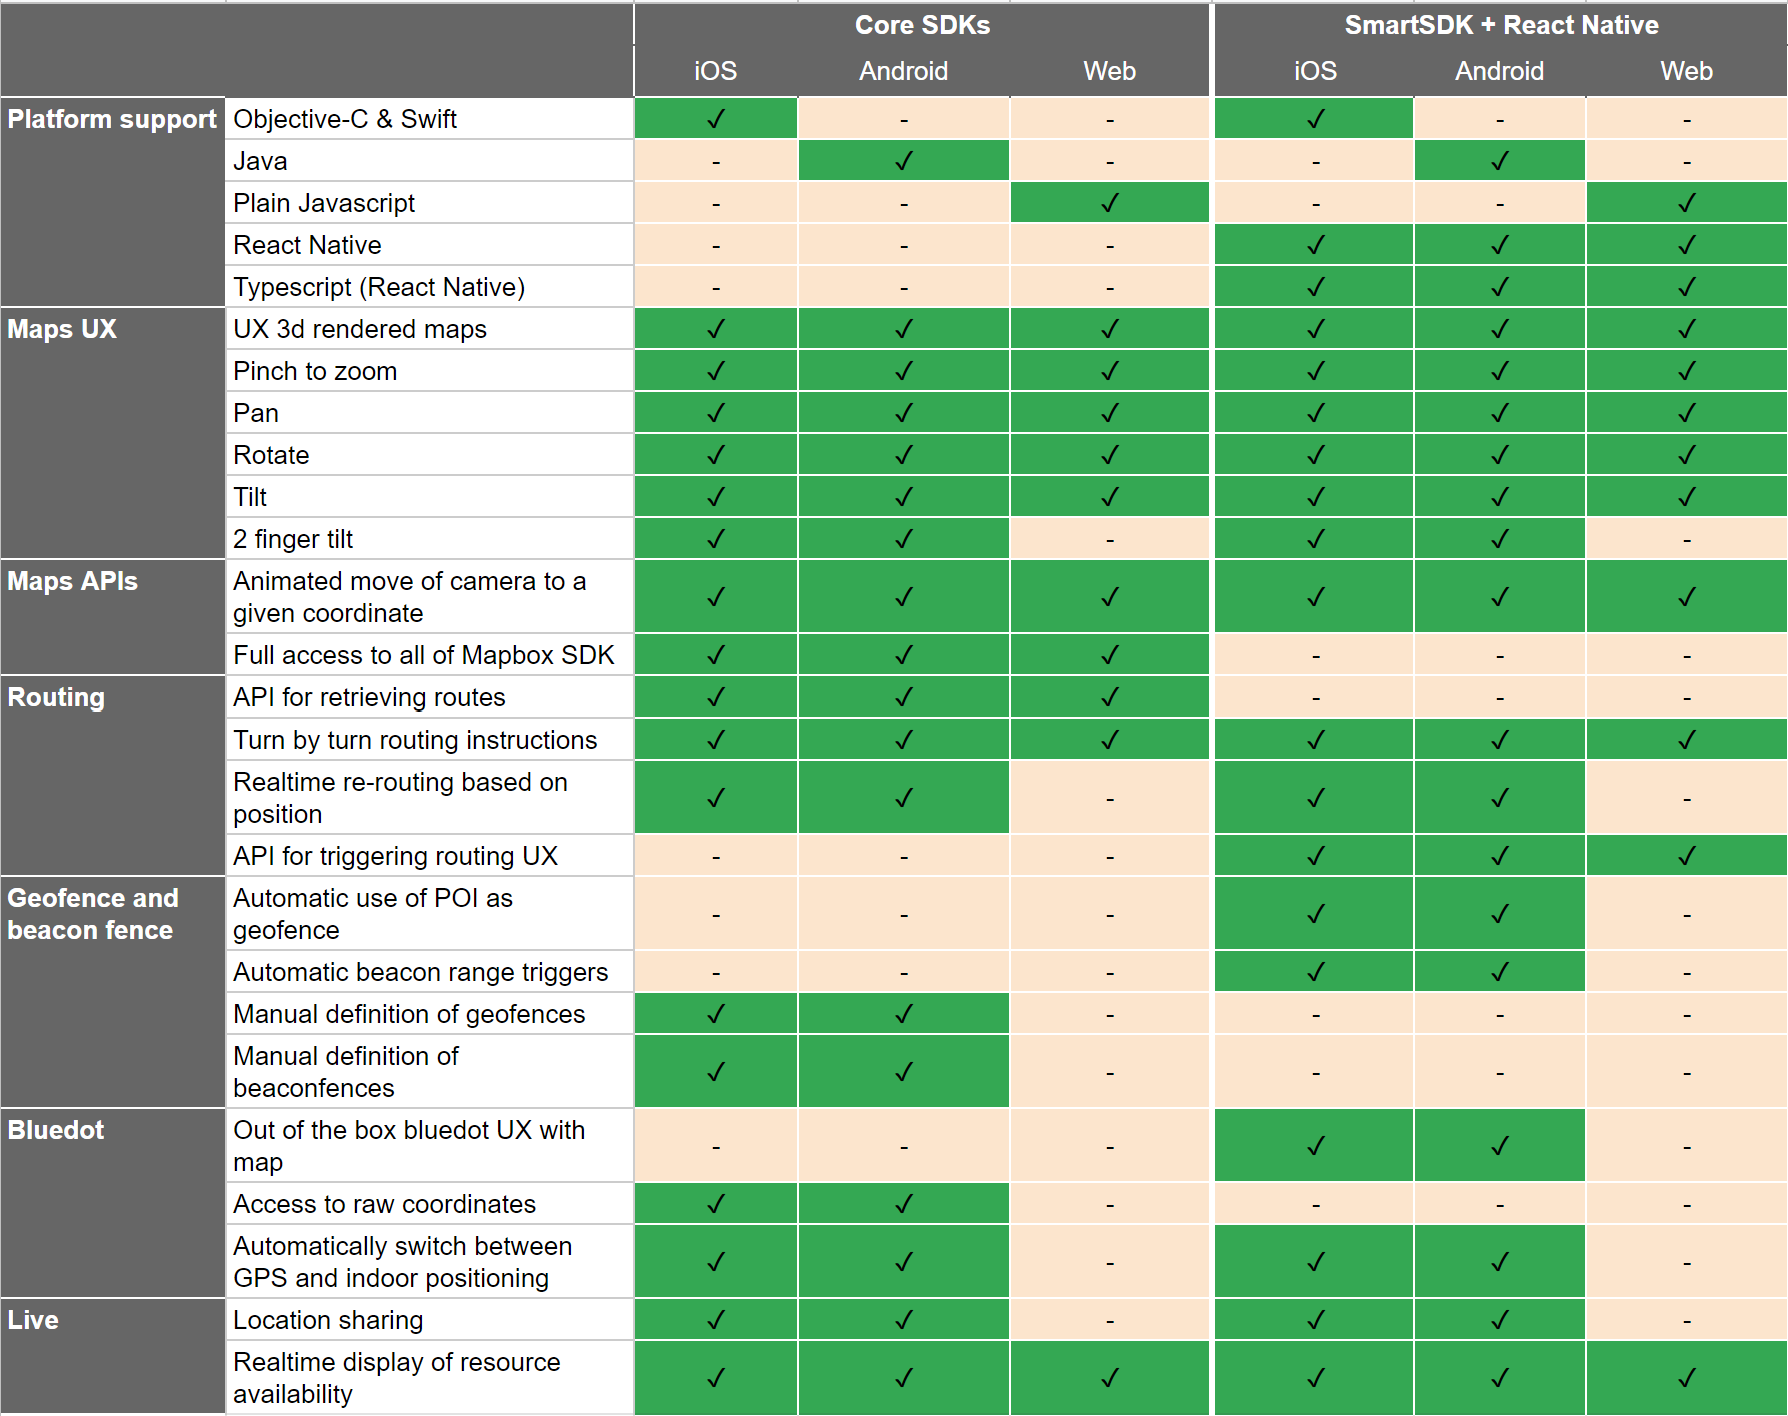Click the Core SDKs iOS checkmark for Objective-C & Swift
Image resolution: width=1788 pixels, height=1416 pixels.
pyautogui.click(x=716, y=119)
